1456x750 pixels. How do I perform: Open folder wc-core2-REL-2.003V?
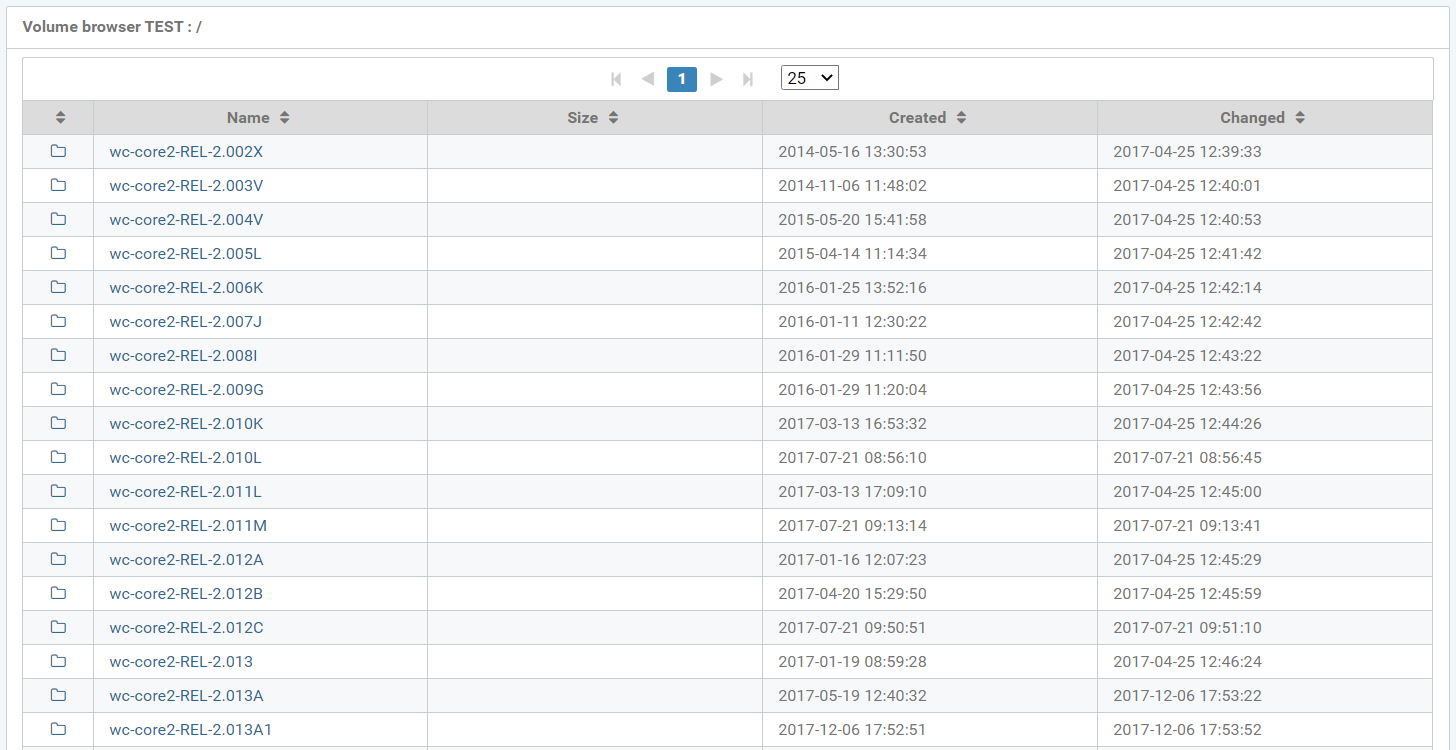pyautogui.click(x=186, y=186)
